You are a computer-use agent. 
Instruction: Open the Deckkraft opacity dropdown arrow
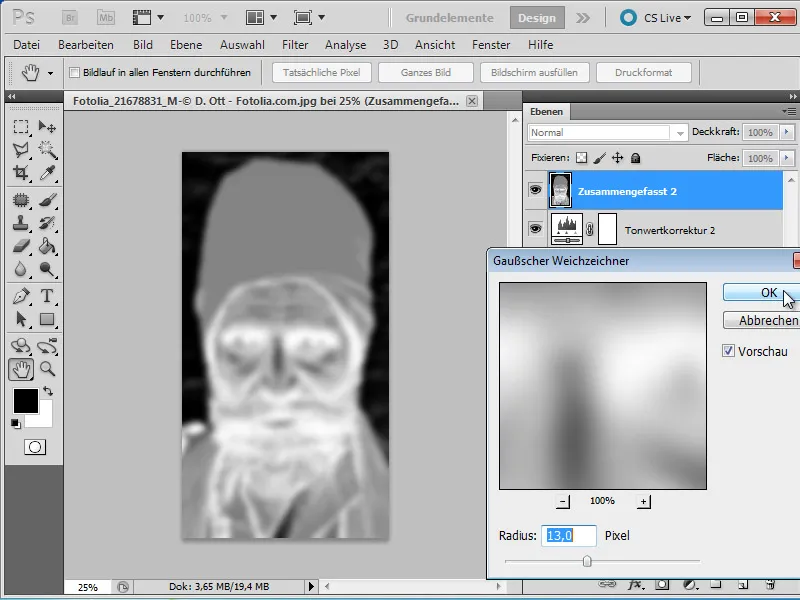[787, 132]
